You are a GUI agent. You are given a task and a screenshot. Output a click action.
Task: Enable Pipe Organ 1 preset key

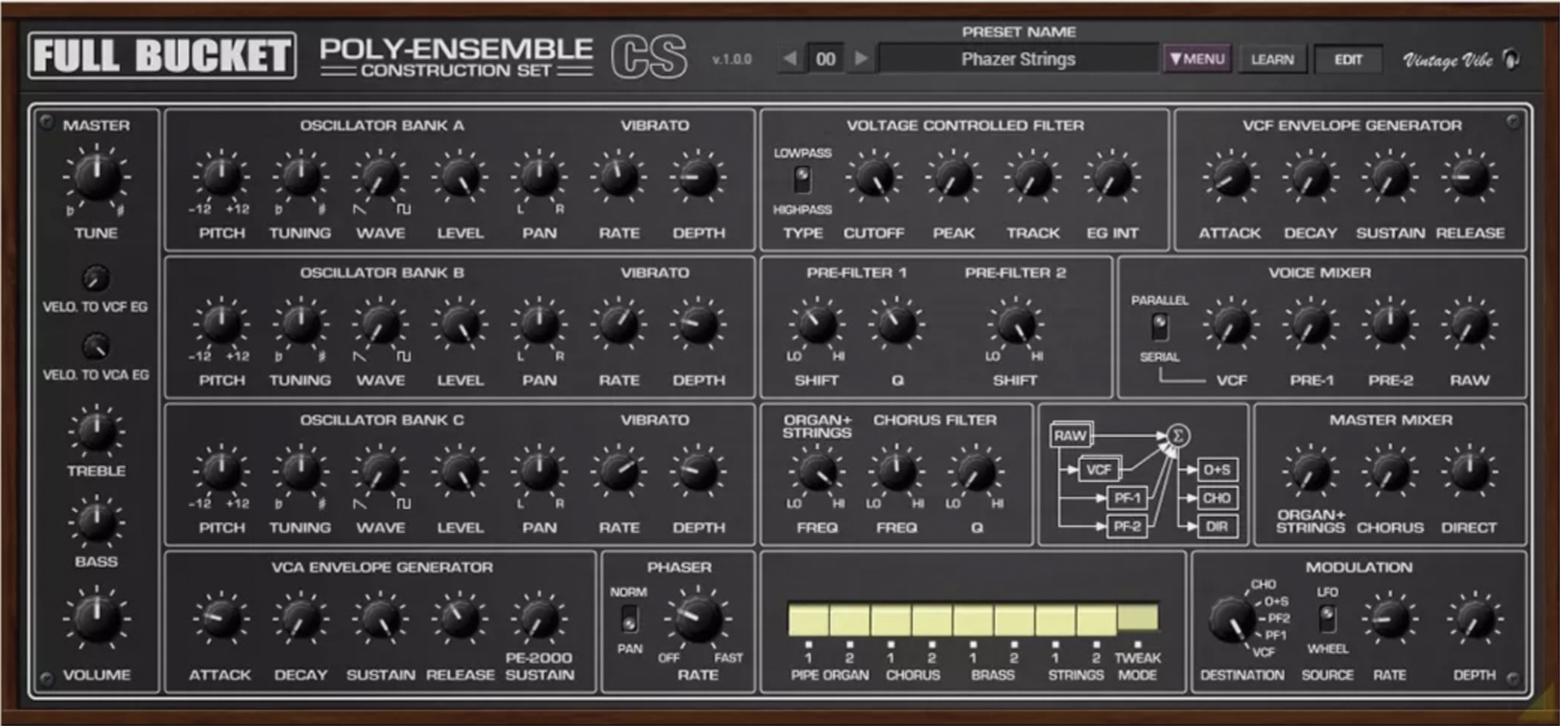click(x=807, y=620)
